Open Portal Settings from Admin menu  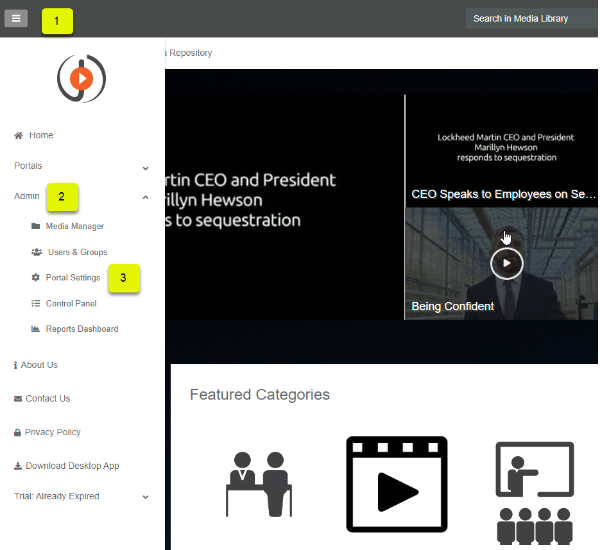[x=73, y=277]
